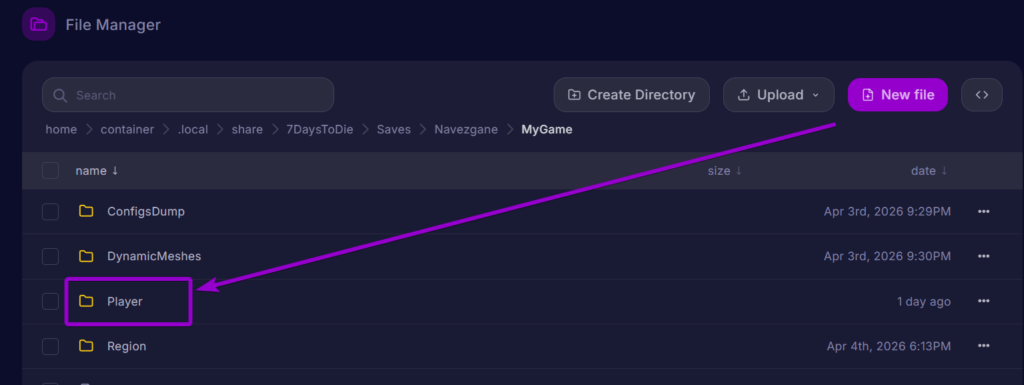
Task: Click the Create Directory button
Action: pyautogui.click(x=632, y=95)
